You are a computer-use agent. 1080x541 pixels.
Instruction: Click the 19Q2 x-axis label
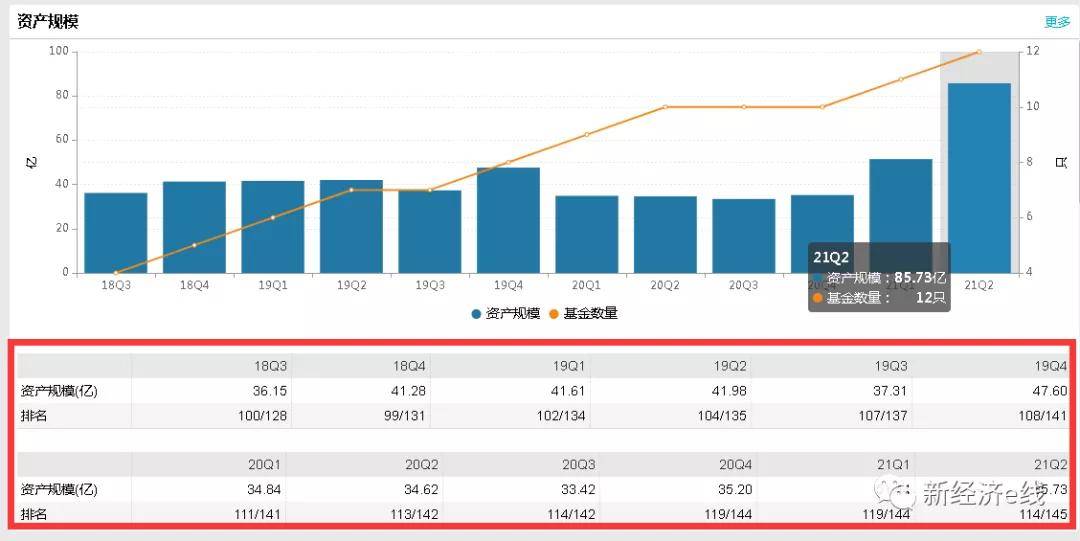[x=351, y=285]
